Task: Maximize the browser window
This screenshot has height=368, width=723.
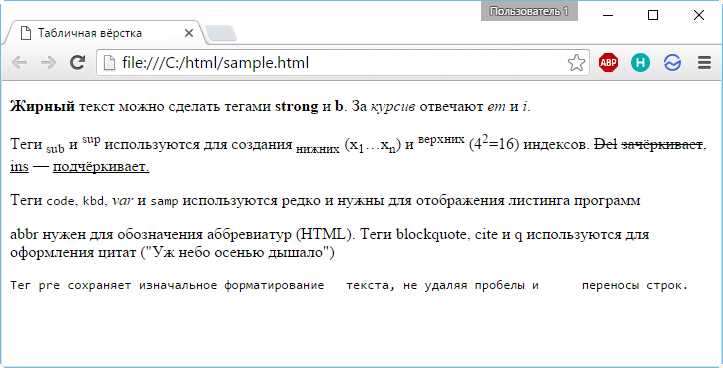Action: [x=653, y=15]
